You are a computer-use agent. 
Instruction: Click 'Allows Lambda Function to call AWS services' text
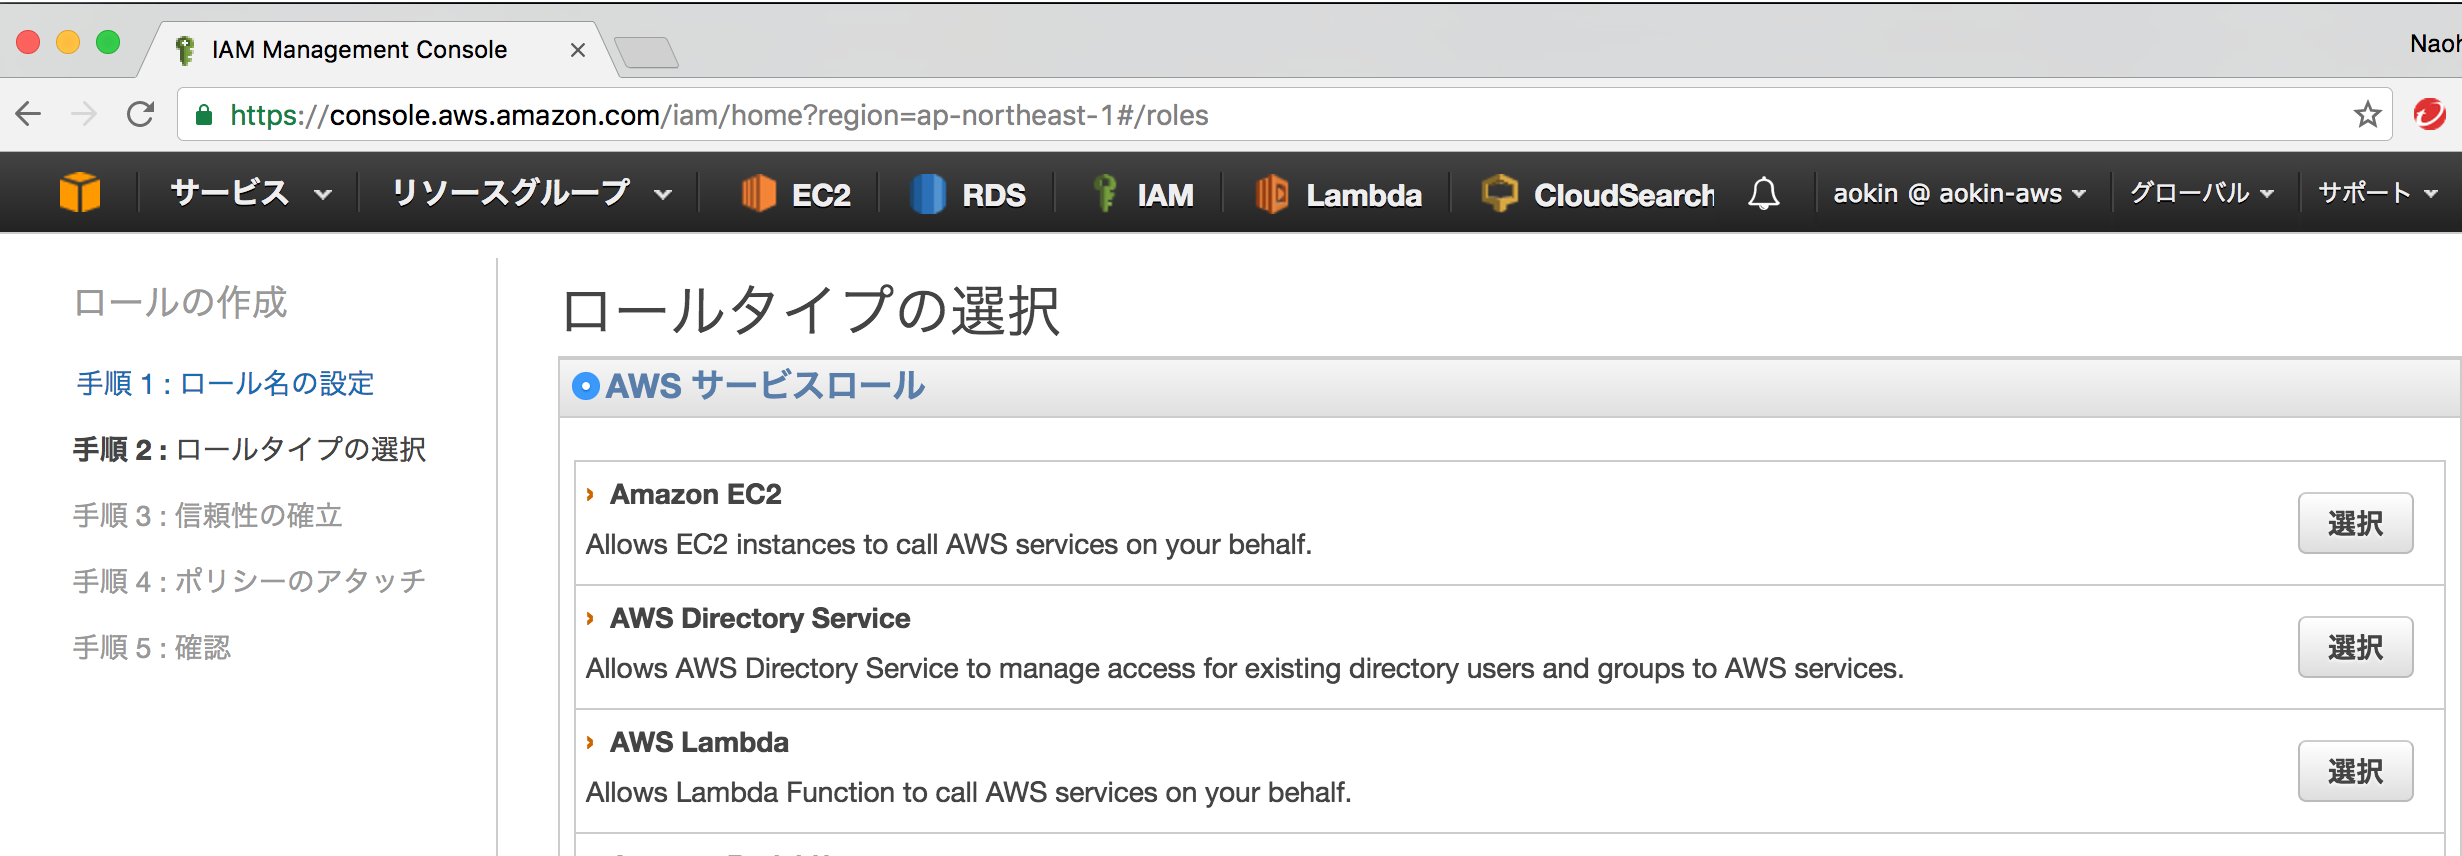[968, 792]
